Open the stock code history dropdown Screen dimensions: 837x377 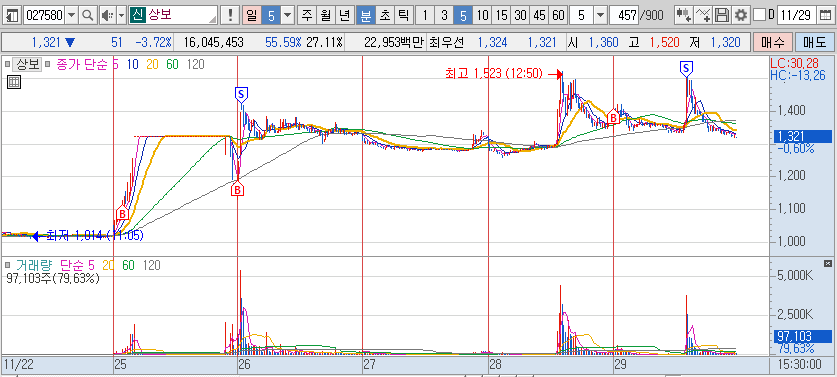(72, 15)
